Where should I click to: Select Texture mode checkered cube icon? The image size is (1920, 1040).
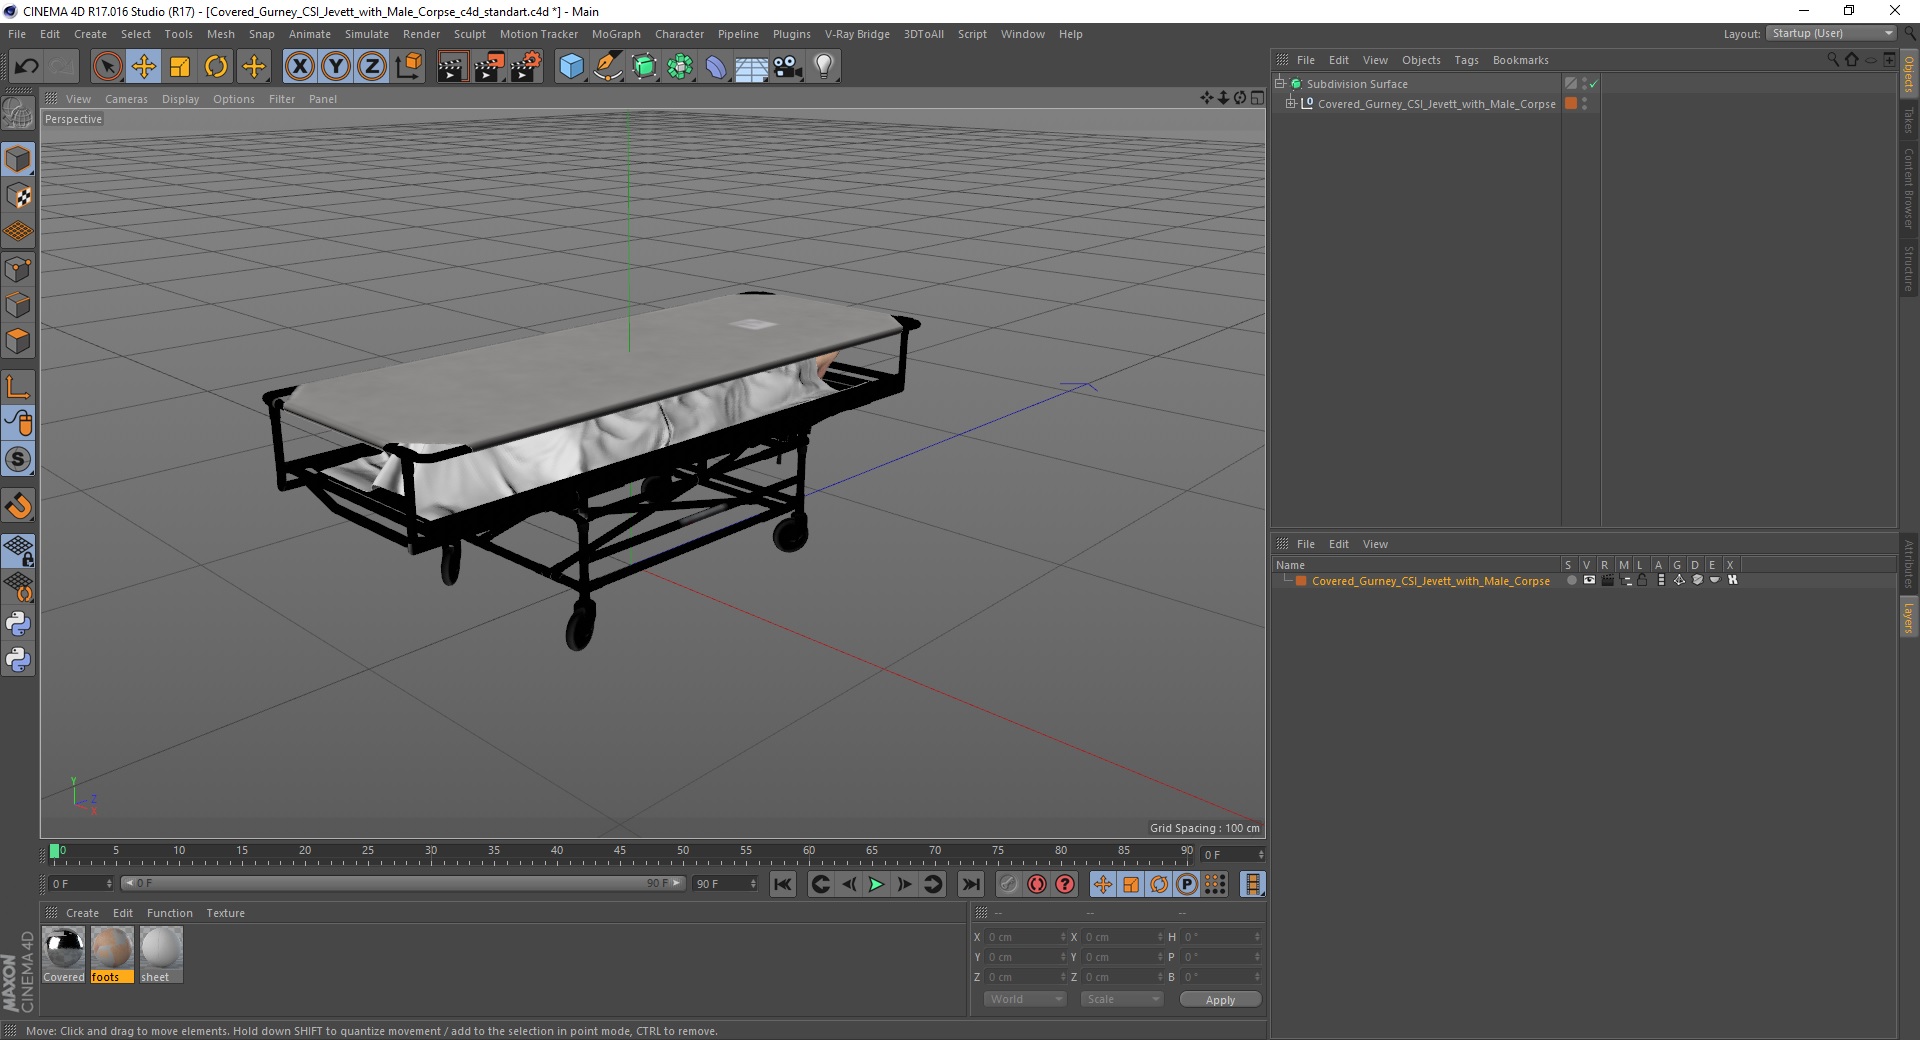coord(18,196)
